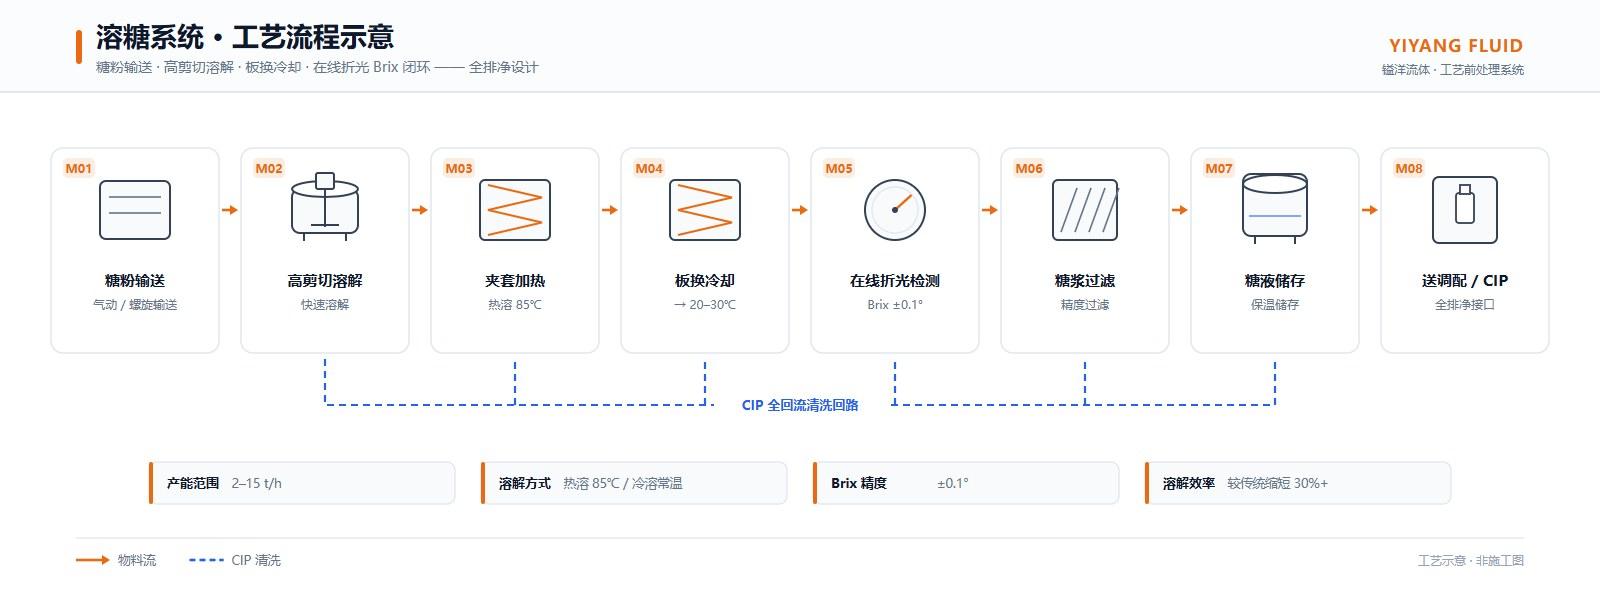This screenshot has width=1600, height=600.
Task: Select the M06 syrup filter icon
Action: point(1085,210)
